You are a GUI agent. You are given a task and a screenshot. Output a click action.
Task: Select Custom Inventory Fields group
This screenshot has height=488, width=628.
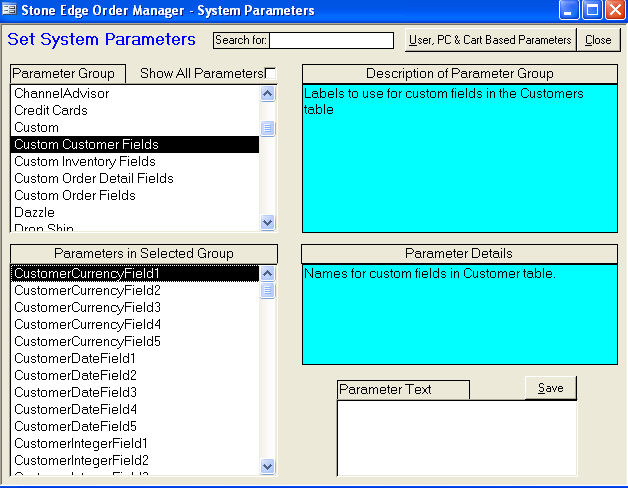pos(135,161)
